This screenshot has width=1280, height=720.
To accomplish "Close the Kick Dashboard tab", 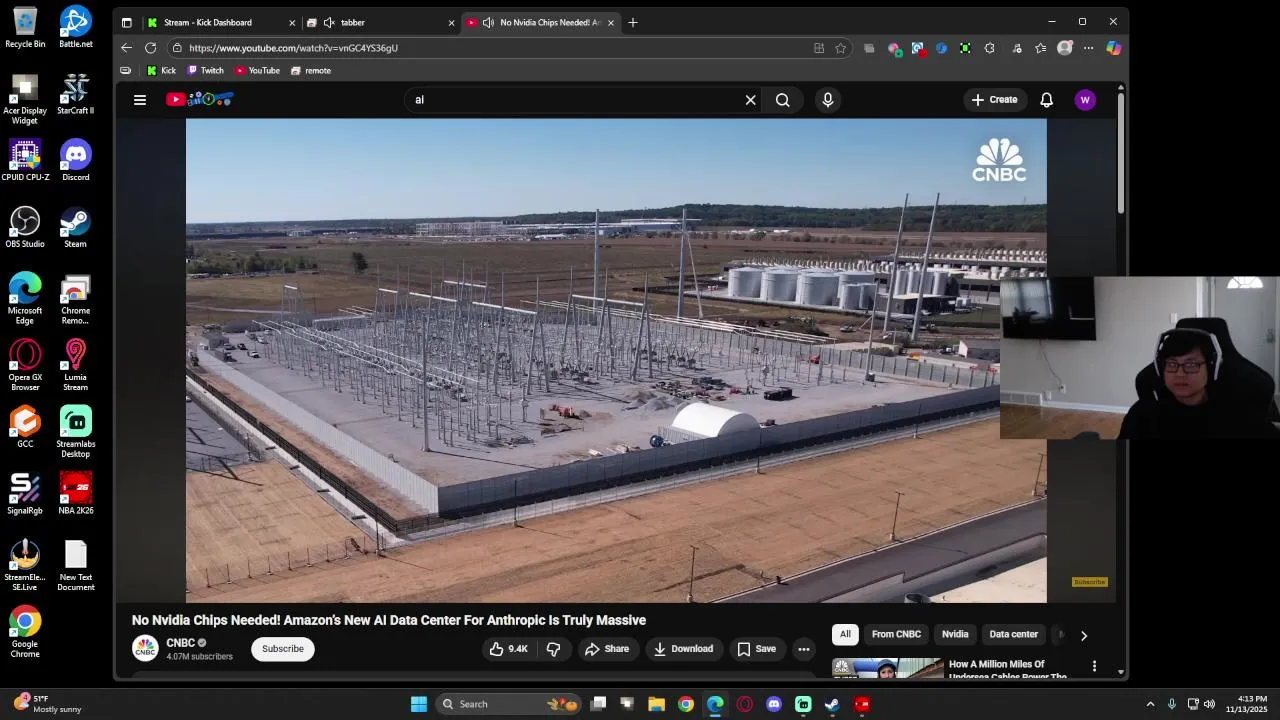I will [x=292, y=22].
